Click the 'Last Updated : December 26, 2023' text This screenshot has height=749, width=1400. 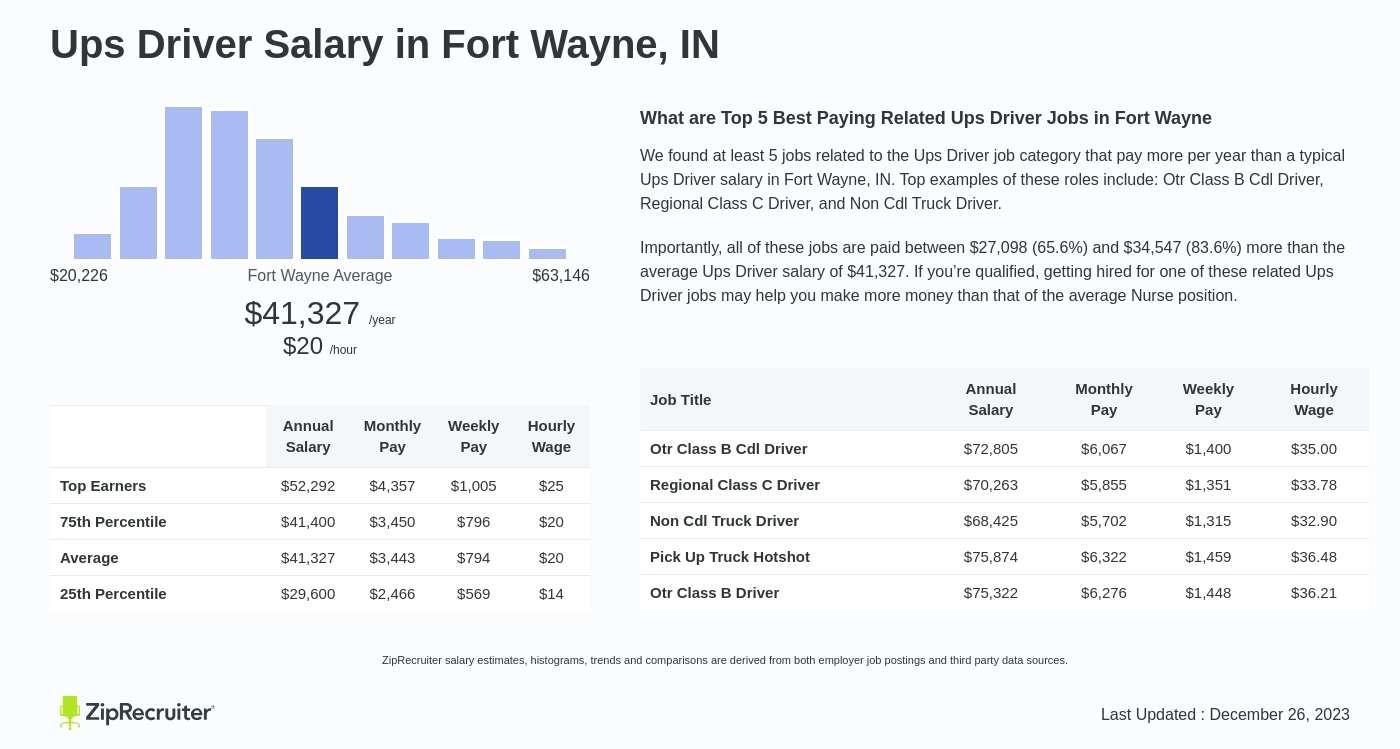[x=1225, y=714]
